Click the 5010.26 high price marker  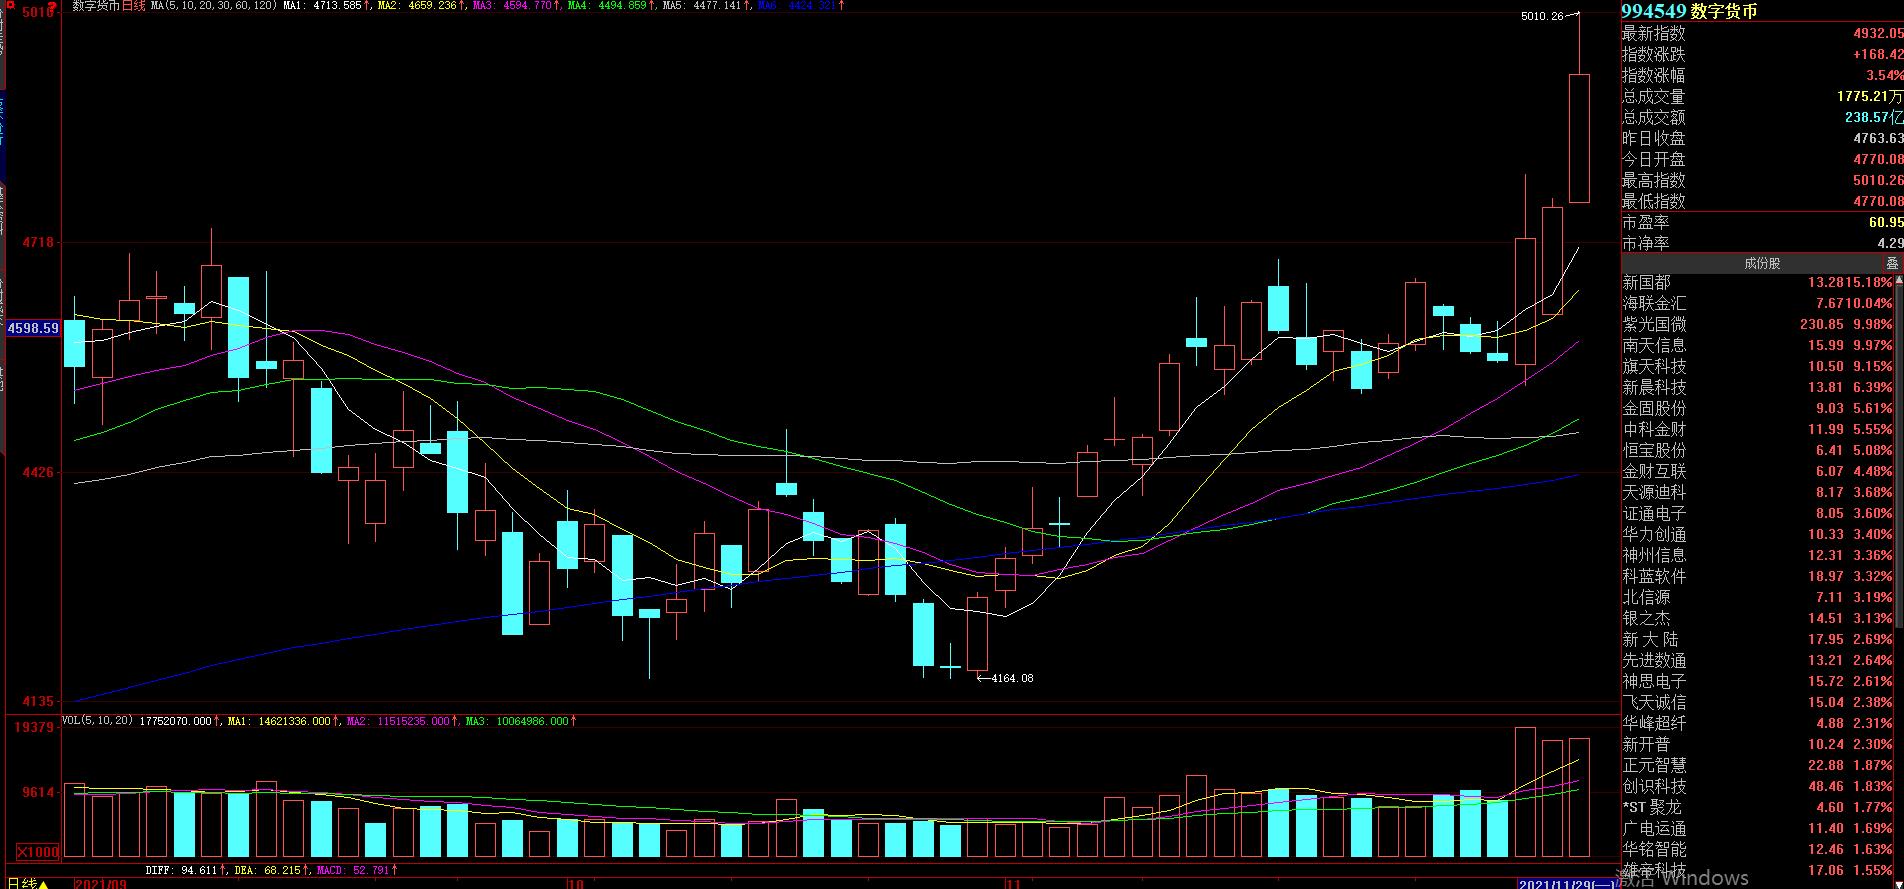[x=1541, y=16]
